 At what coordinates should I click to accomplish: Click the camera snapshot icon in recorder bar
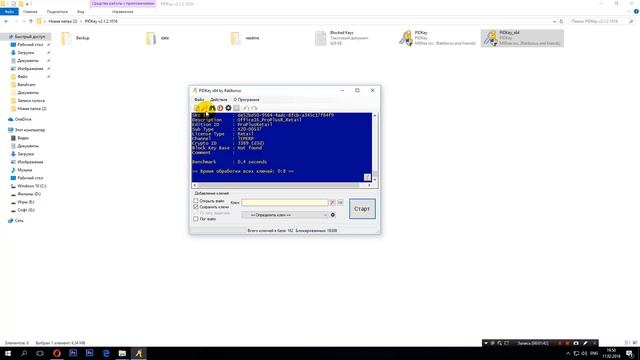click(576, 343)
